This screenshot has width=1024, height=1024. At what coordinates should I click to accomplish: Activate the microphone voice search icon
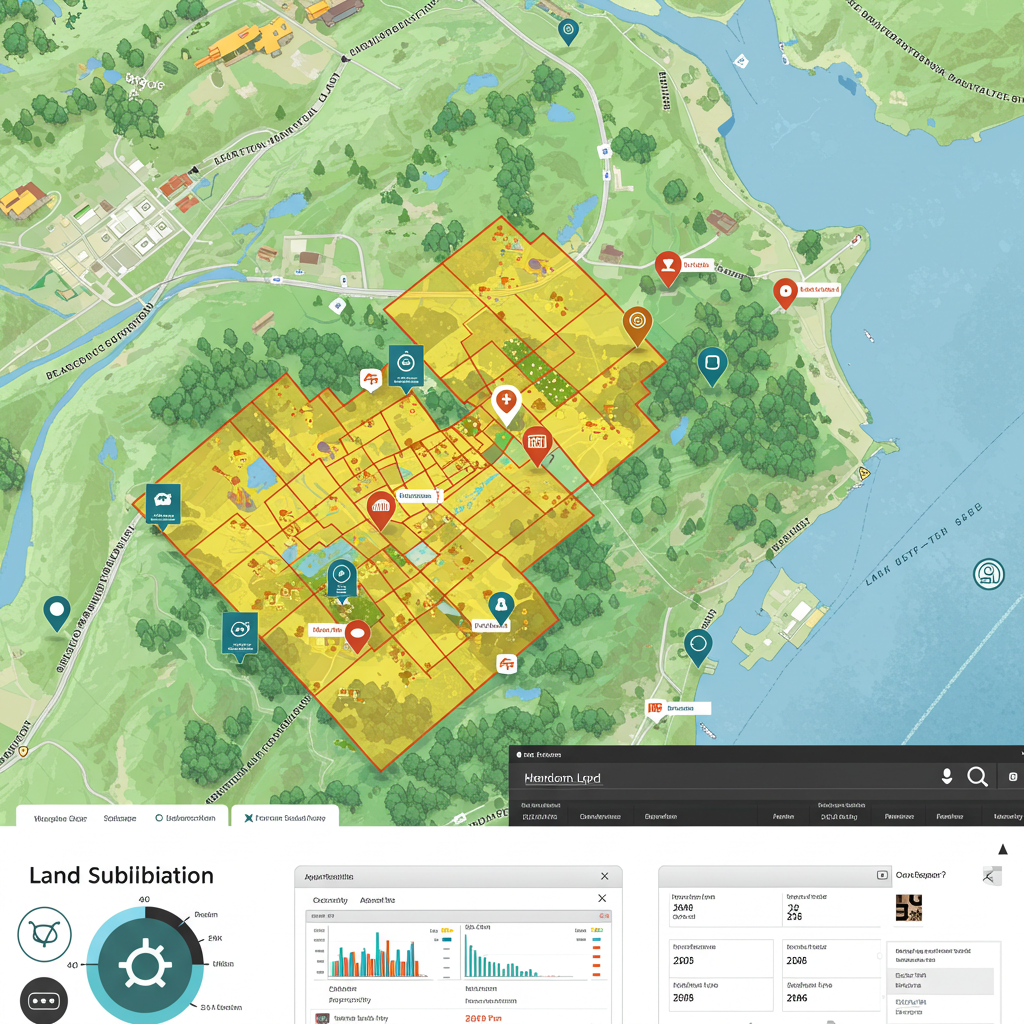[x=946, y=776]
